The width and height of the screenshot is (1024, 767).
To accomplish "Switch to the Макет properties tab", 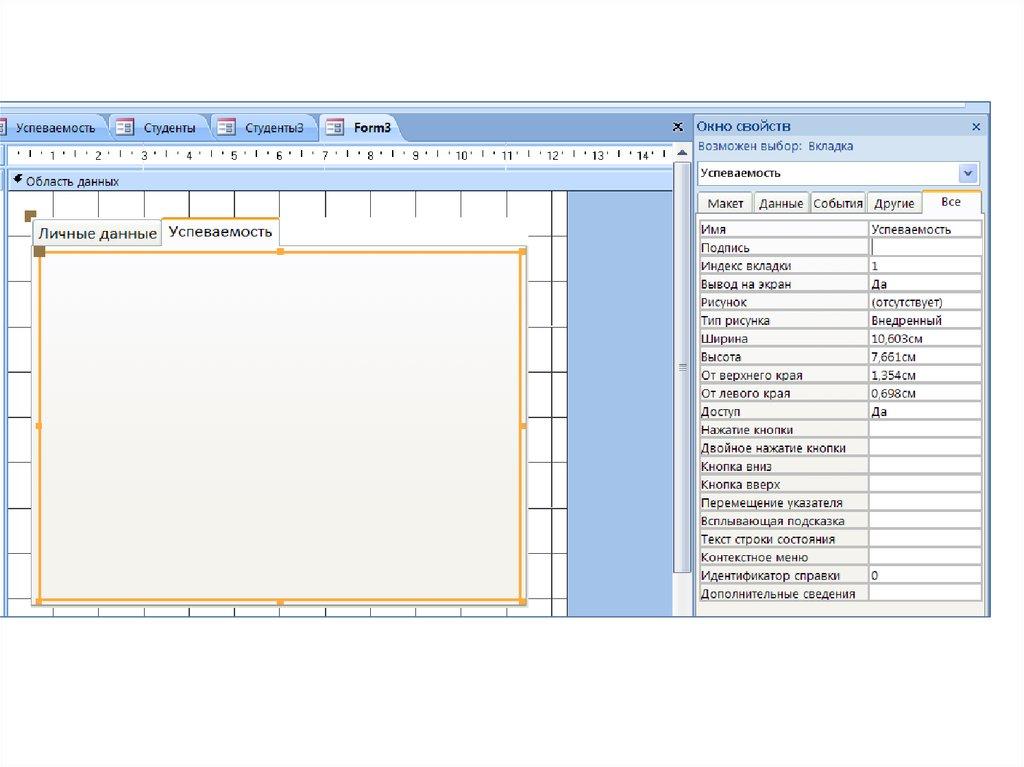I will pyautogui.click(x=725, y=203).
